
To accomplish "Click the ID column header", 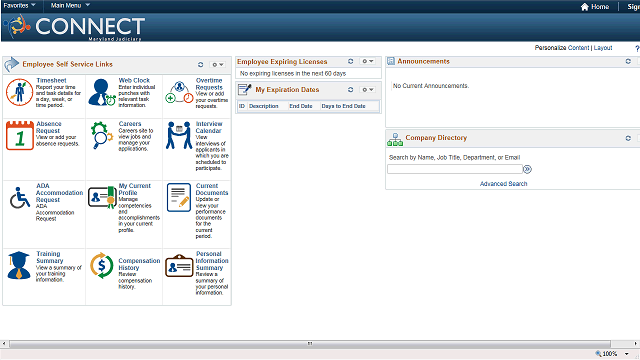I will coord(242,106).
